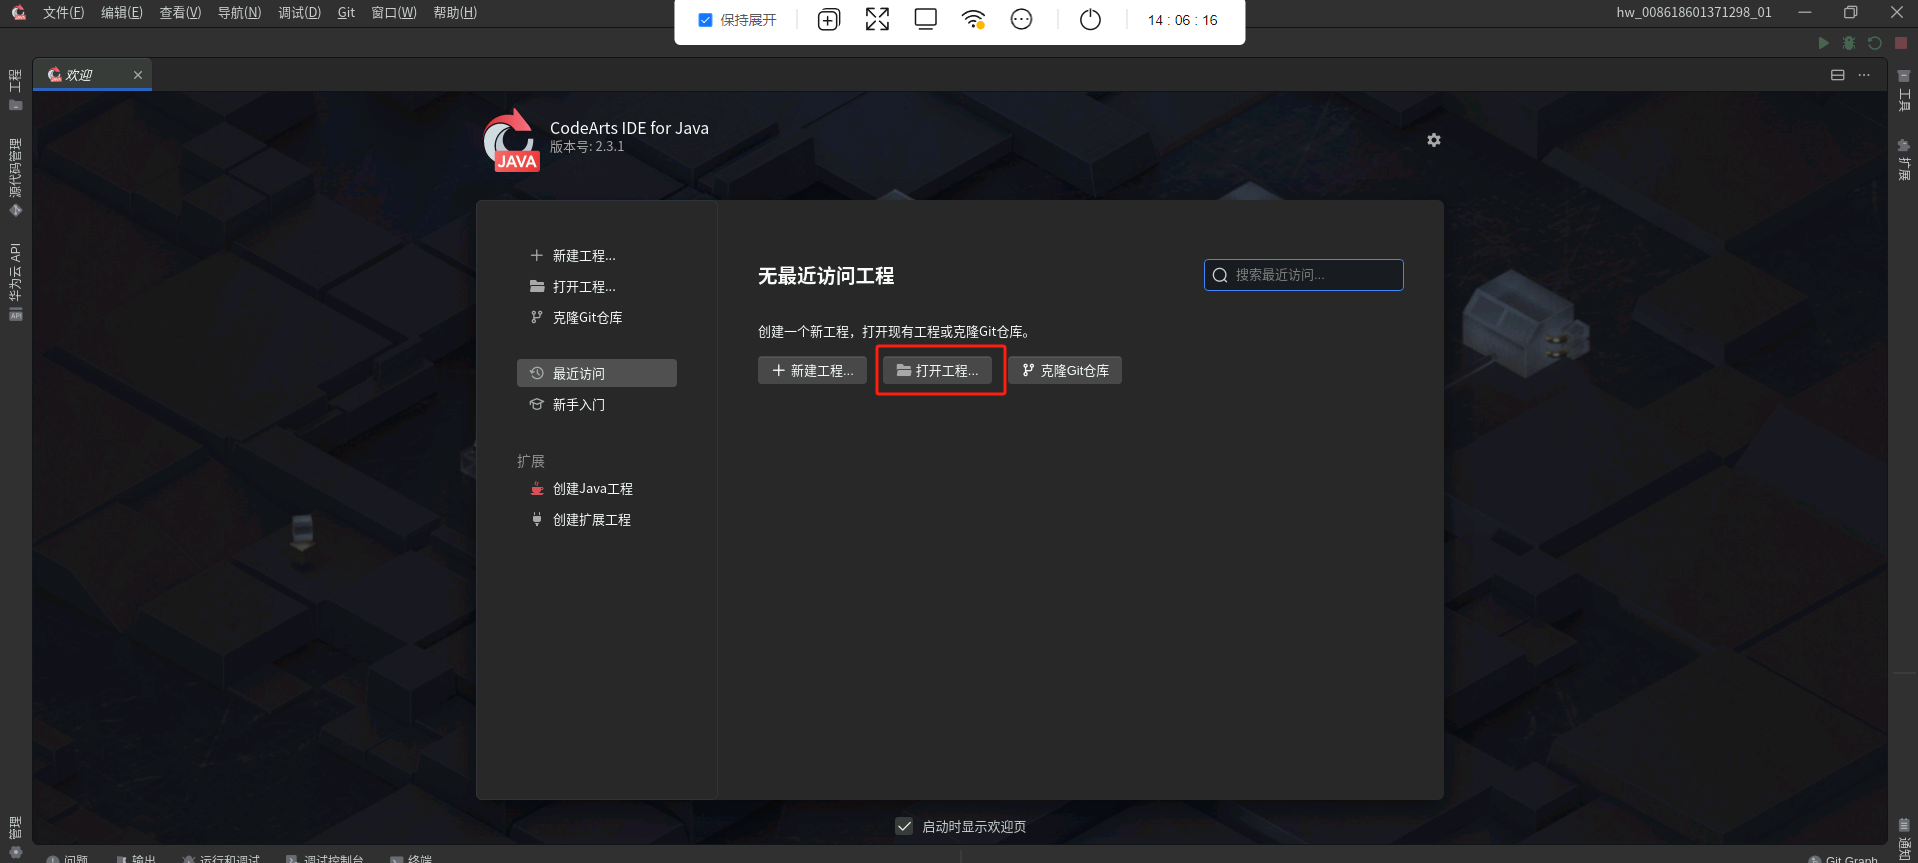Open the Git menu
1918x863 pixels.
pos(346,13)
